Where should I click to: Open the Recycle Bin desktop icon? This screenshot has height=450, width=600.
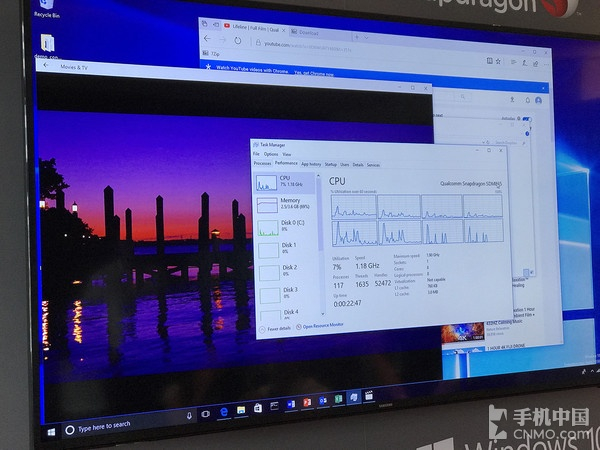point(47,8)
